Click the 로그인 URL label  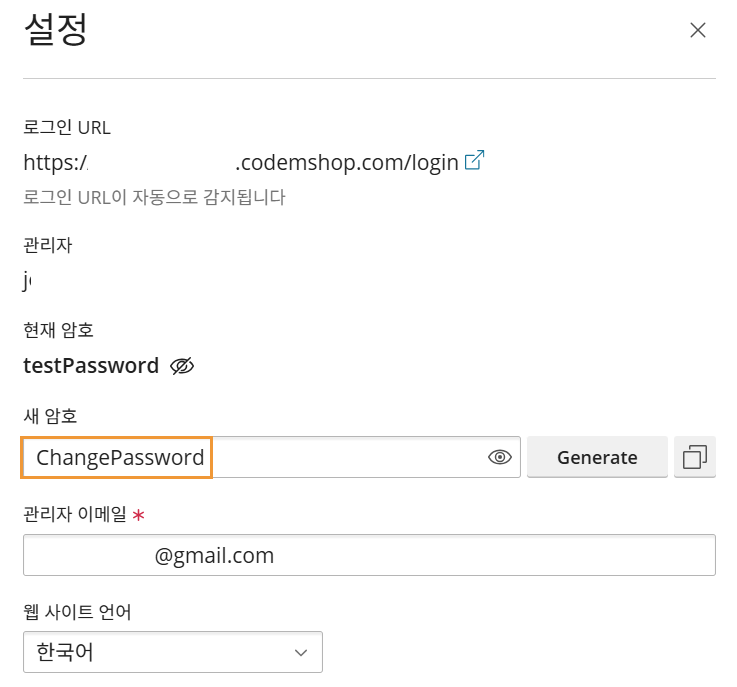[x=67, y=127]
